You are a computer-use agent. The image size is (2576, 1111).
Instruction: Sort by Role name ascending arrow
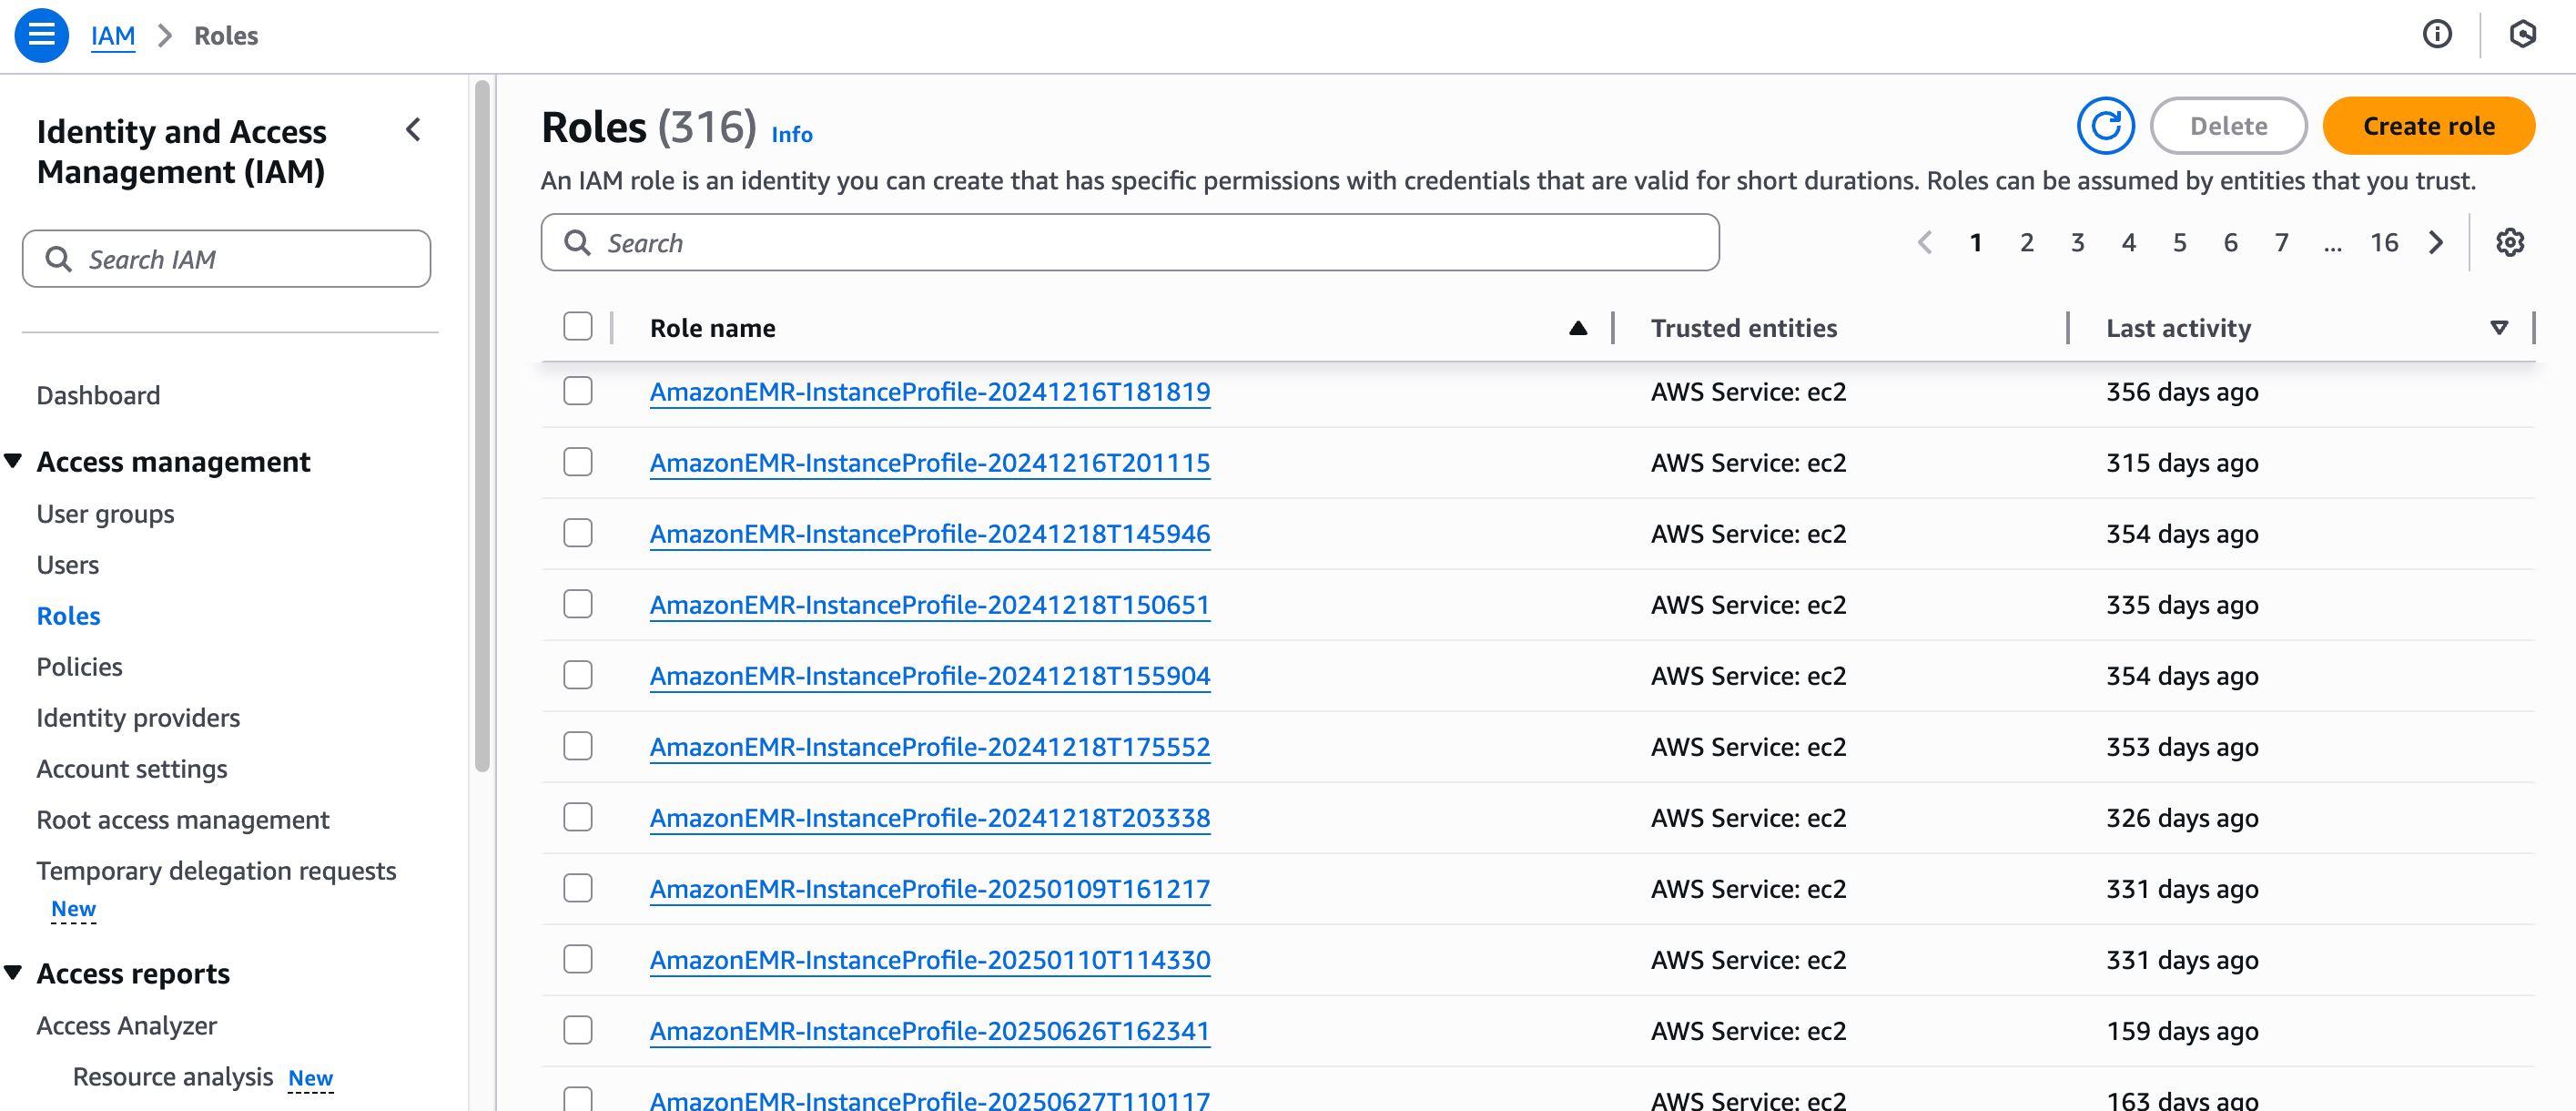(x=1577, y=328)
